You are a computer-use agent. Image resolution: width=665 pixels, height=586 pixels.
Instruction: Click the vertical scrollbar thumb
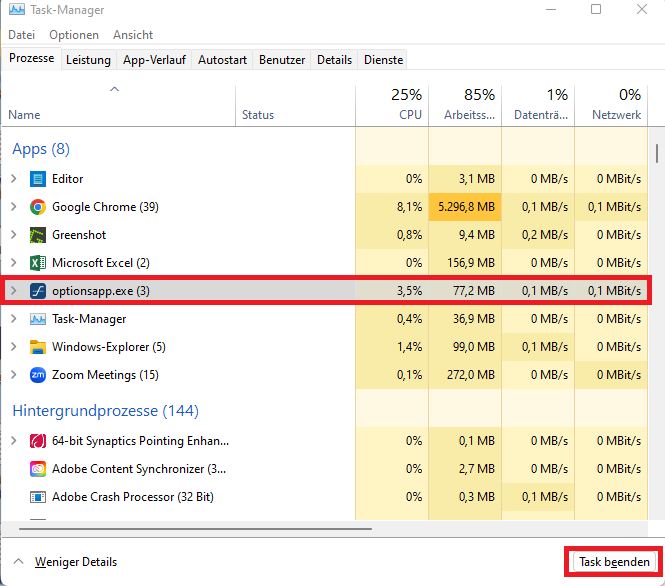(657, 153)
